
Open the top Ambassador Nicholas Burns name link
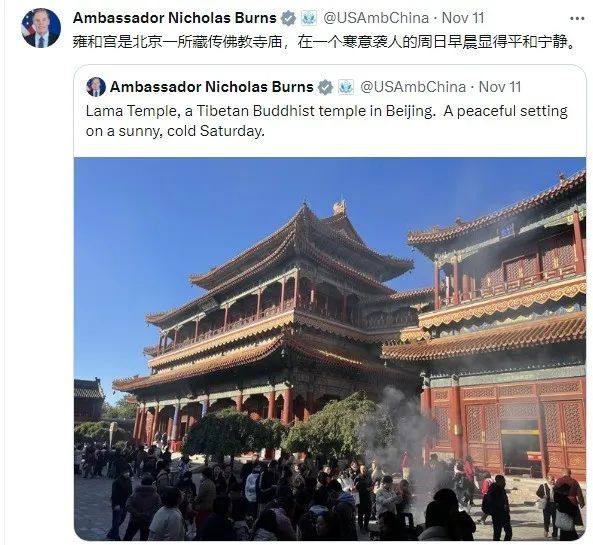pyautogui.click(x=174, y=18)
